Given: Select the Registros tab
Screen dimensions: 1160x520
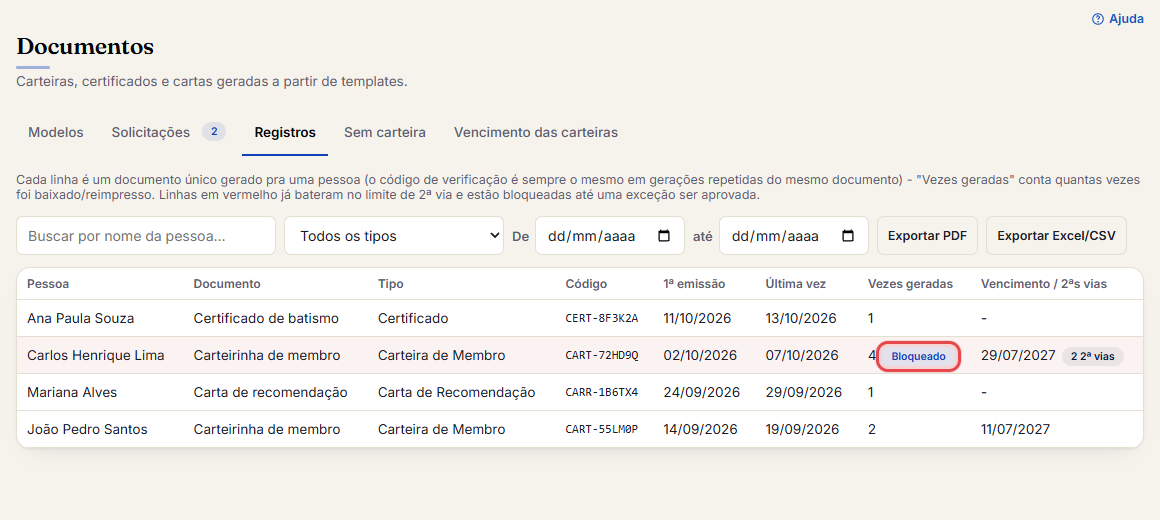Looking at the screenshot, I should (285, 132).
